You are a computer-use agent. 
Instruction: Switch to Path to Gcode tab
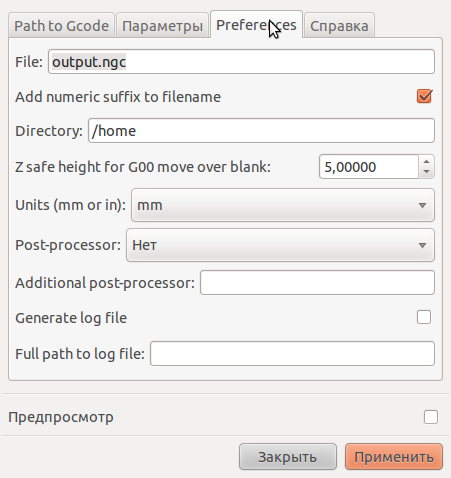pos(61,26)
